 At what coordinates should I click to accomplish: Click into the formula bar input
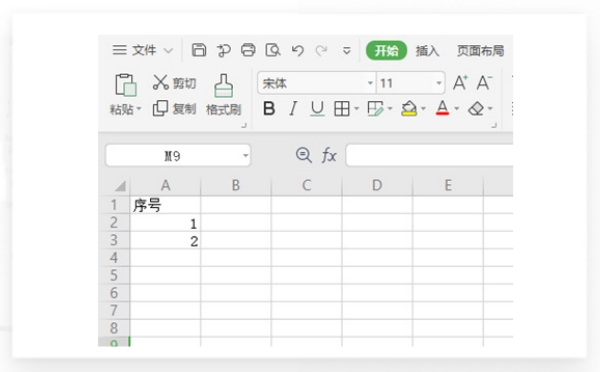click(429, 155)
